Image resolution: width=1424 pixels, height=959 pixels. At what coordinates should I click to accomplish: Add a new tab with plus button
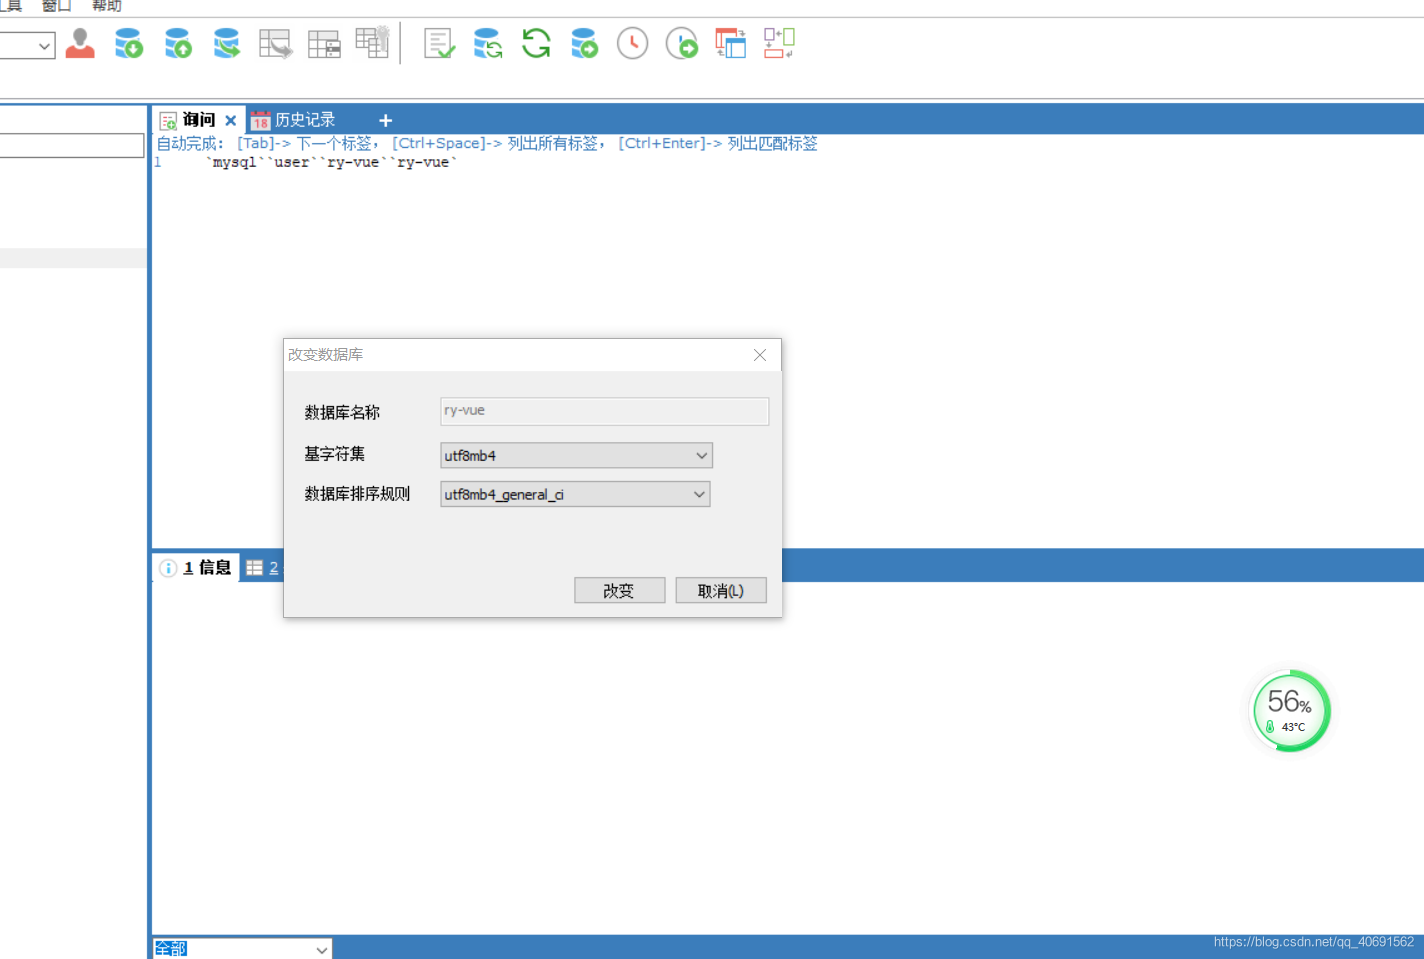tap(385, 121)
